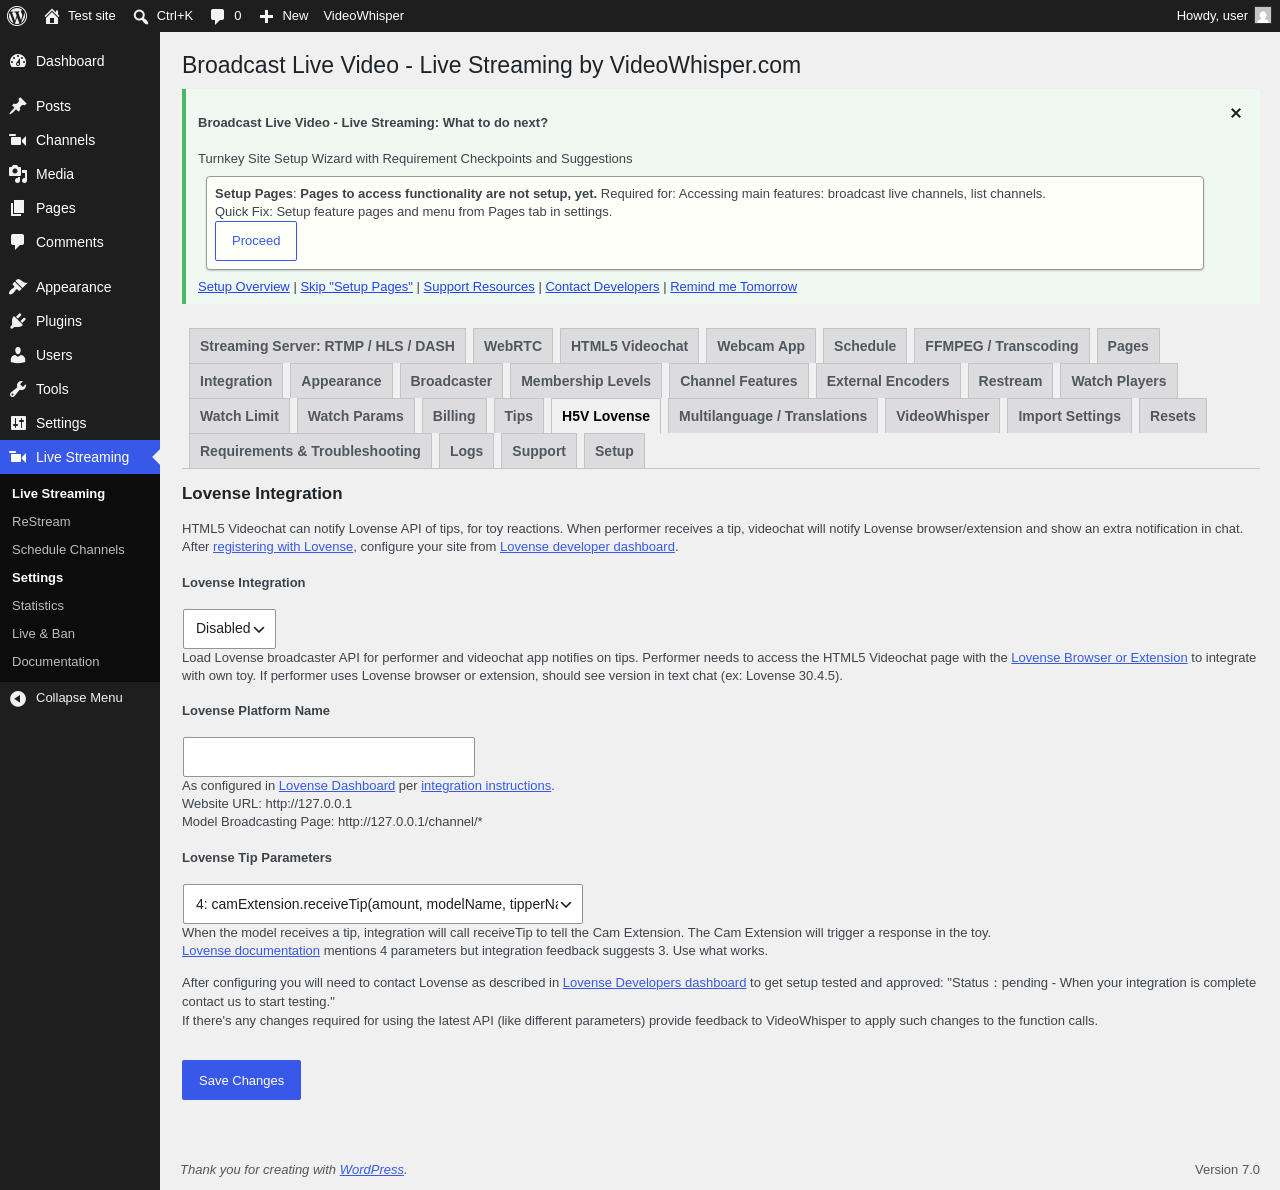Open the integration instructions link
1280x1190 pixels.
(486, 786)
